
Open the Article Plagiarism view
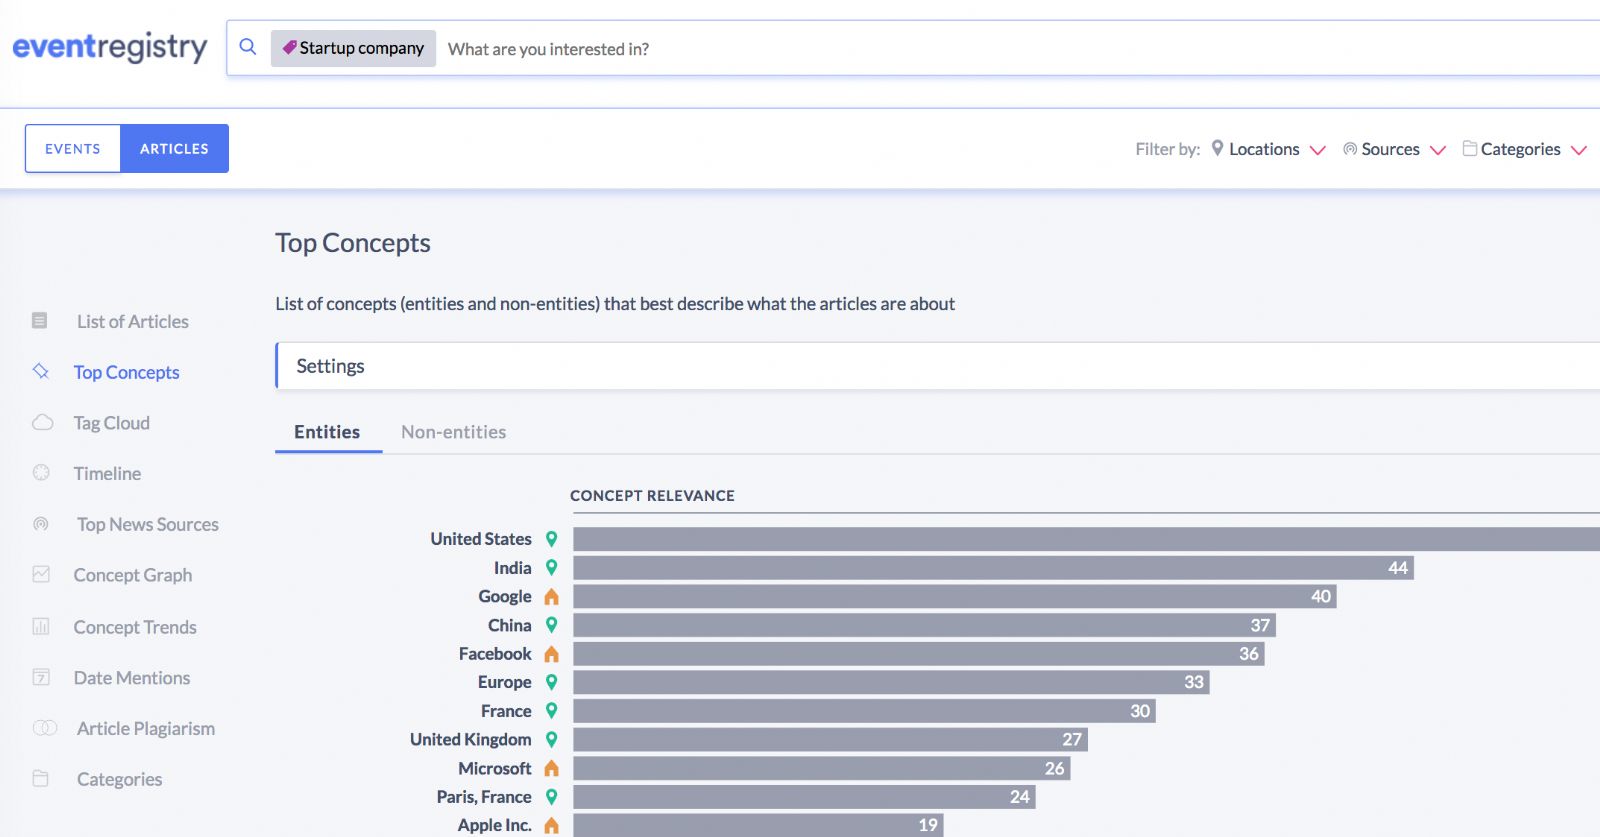coord(146,728)
